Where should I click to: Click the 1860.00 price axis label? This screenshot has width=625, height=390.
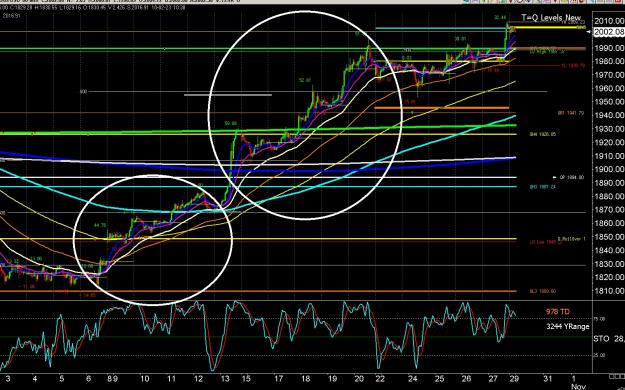pyautogui.click(x=609, y=224)
